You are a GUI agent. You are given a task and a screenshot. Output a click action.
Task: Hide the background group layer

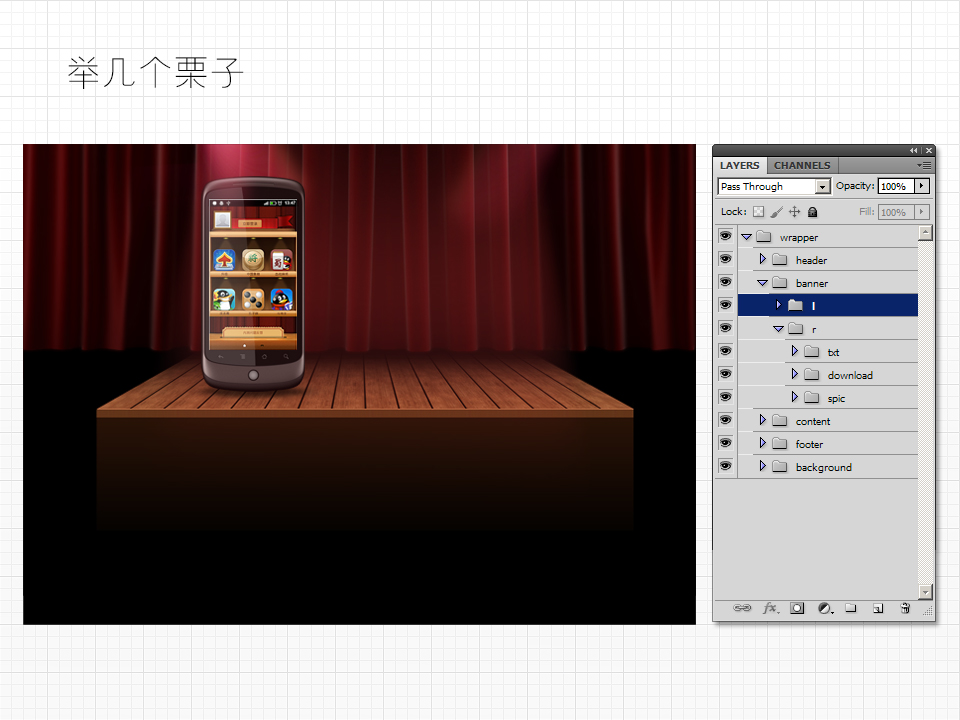pos(725,467)
